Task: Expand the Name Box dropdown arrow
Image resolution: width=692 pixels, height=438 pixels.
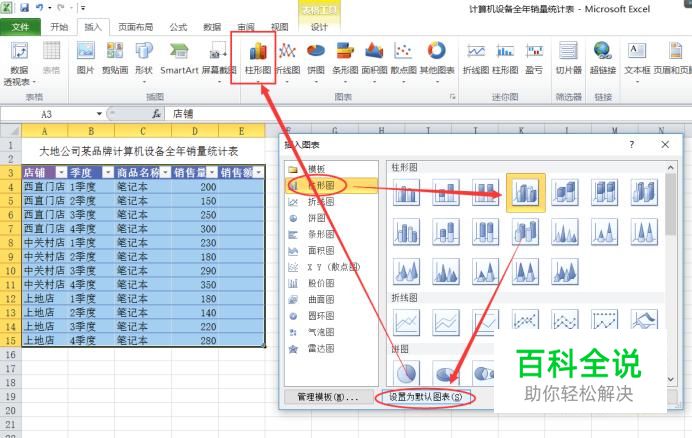Action: pos(99,114)
